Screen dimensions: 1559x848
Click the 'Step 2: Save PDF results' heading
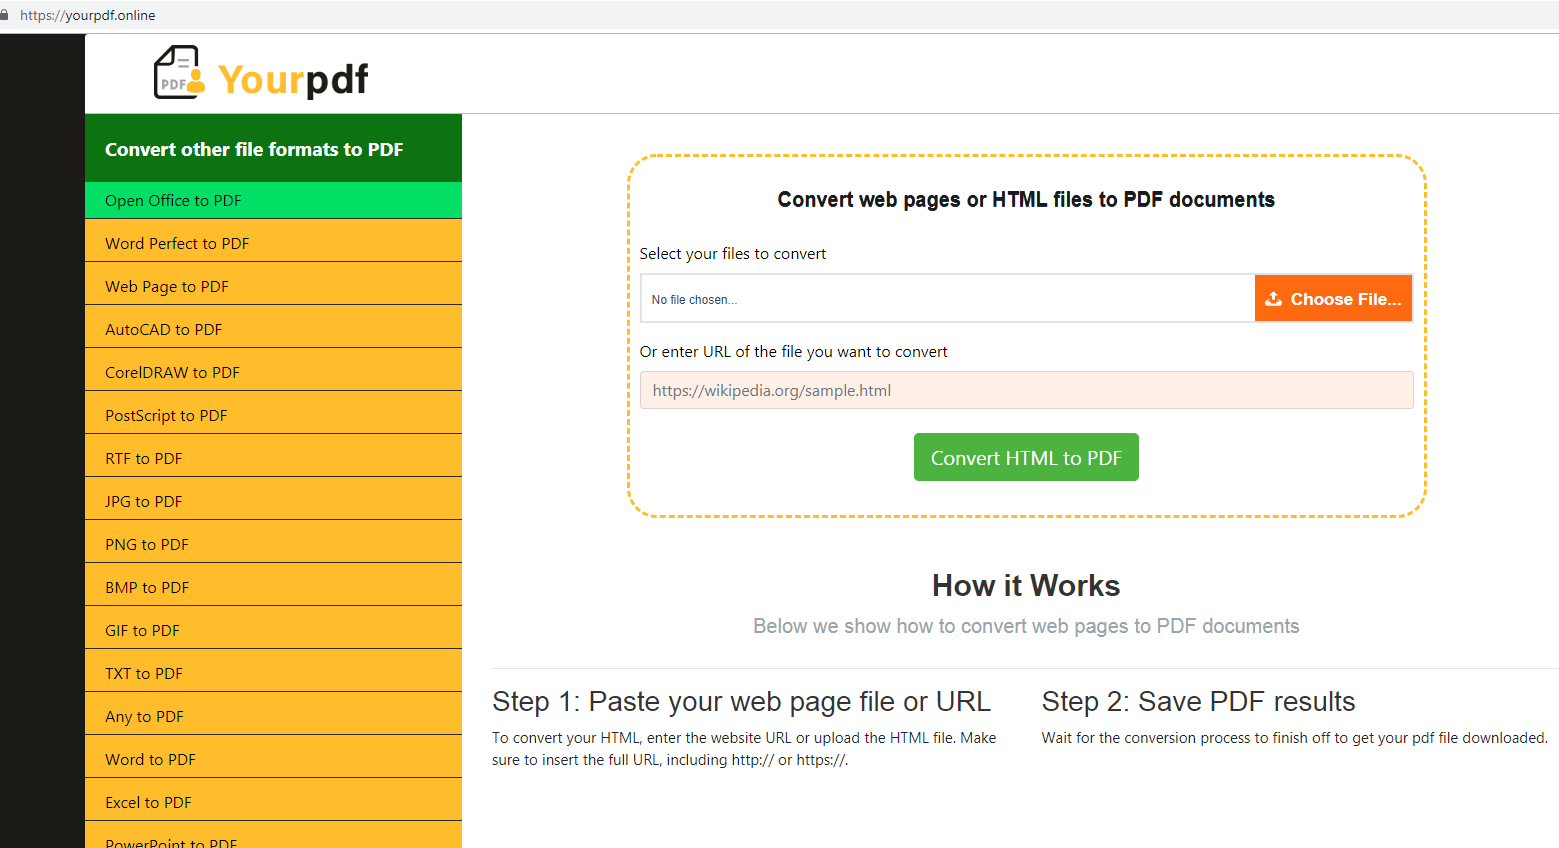[x=1198, y=702]
